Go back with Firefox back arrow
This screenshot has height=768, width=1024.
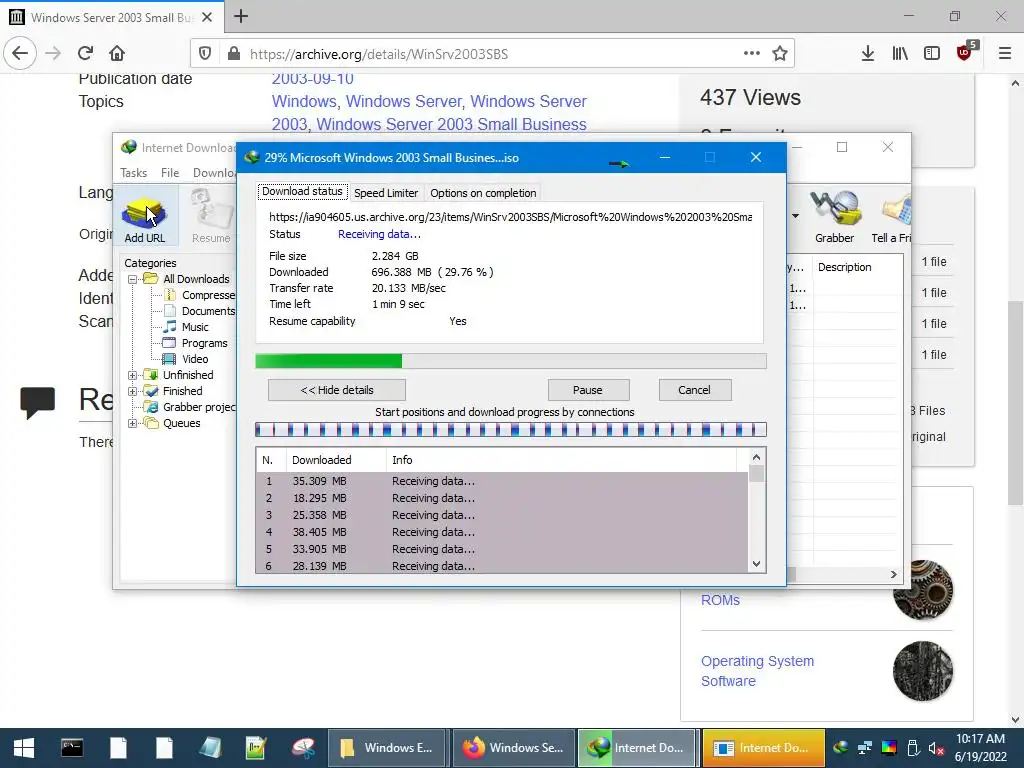[x=20, y=53]
